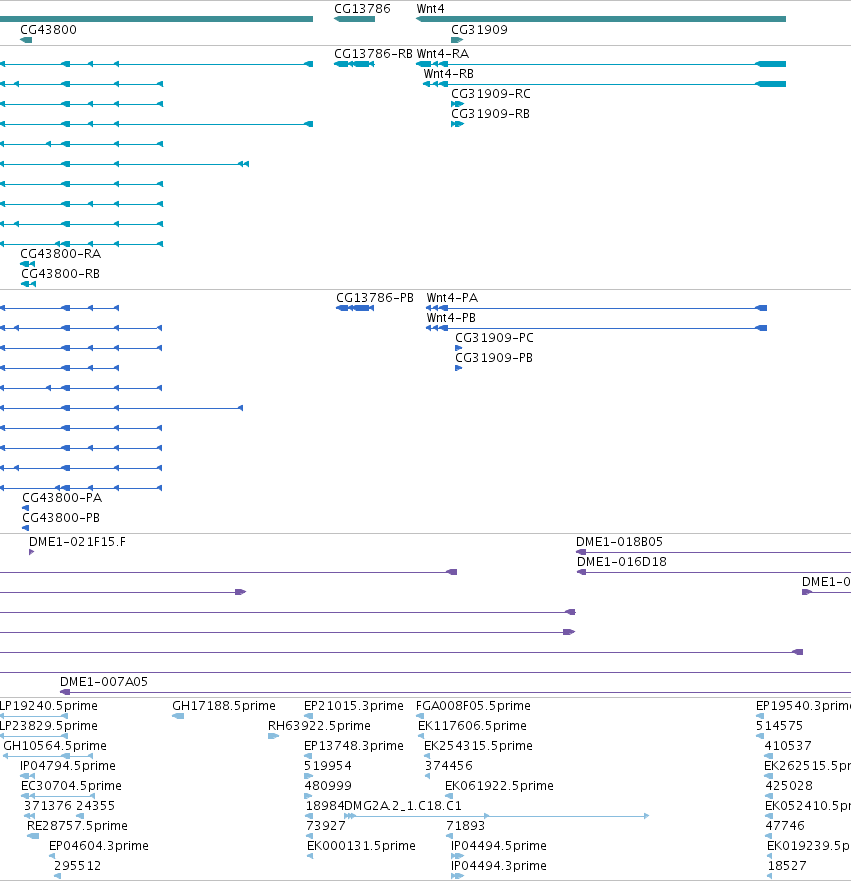851x881 pixels.
Task: Click the DME1-021F15.F clone label
Action: pos(78,542)
